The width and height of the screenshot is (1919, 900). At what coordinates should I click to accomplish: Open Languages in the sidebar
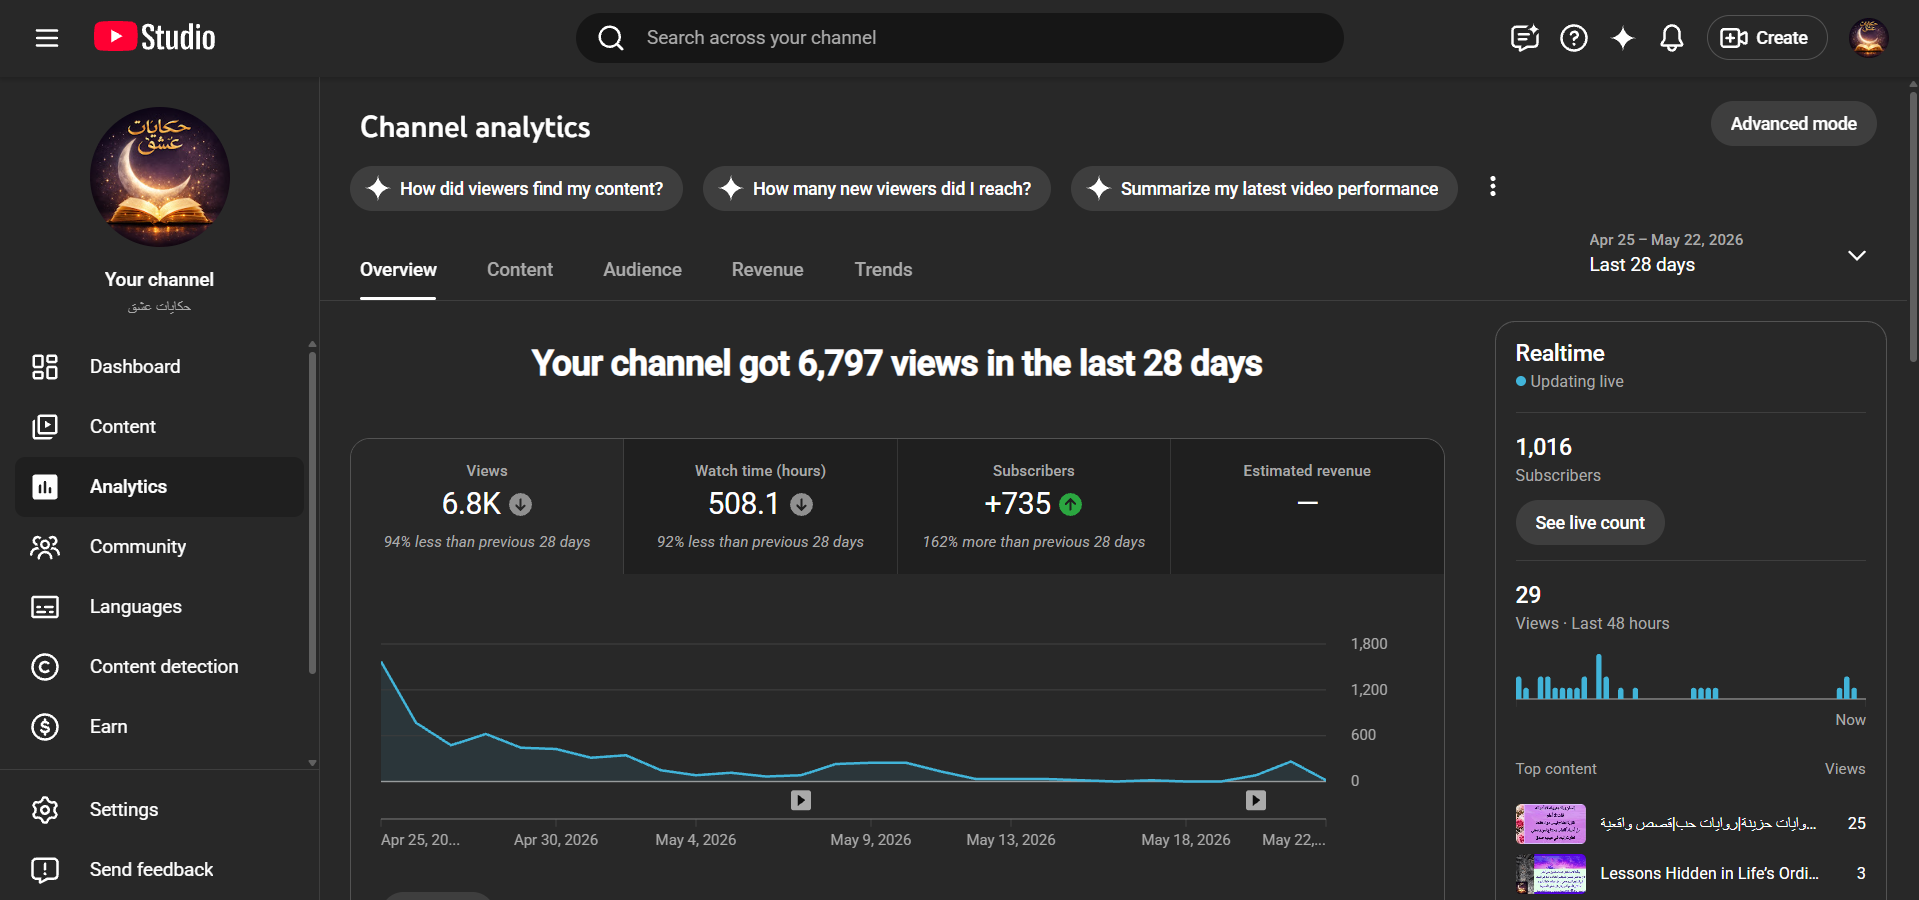pyautogui.click(x=160, y=607)
